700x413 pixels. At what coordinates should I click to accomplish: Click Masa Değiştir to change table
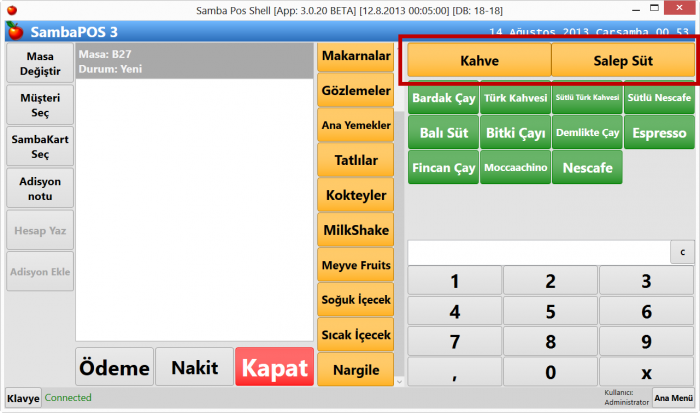click(39, 63)
